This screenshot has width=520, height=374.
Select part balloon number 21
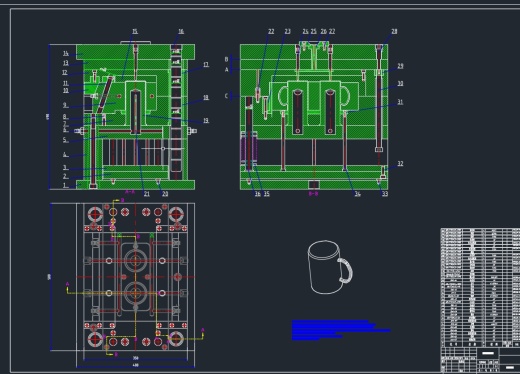pos(147,194)
